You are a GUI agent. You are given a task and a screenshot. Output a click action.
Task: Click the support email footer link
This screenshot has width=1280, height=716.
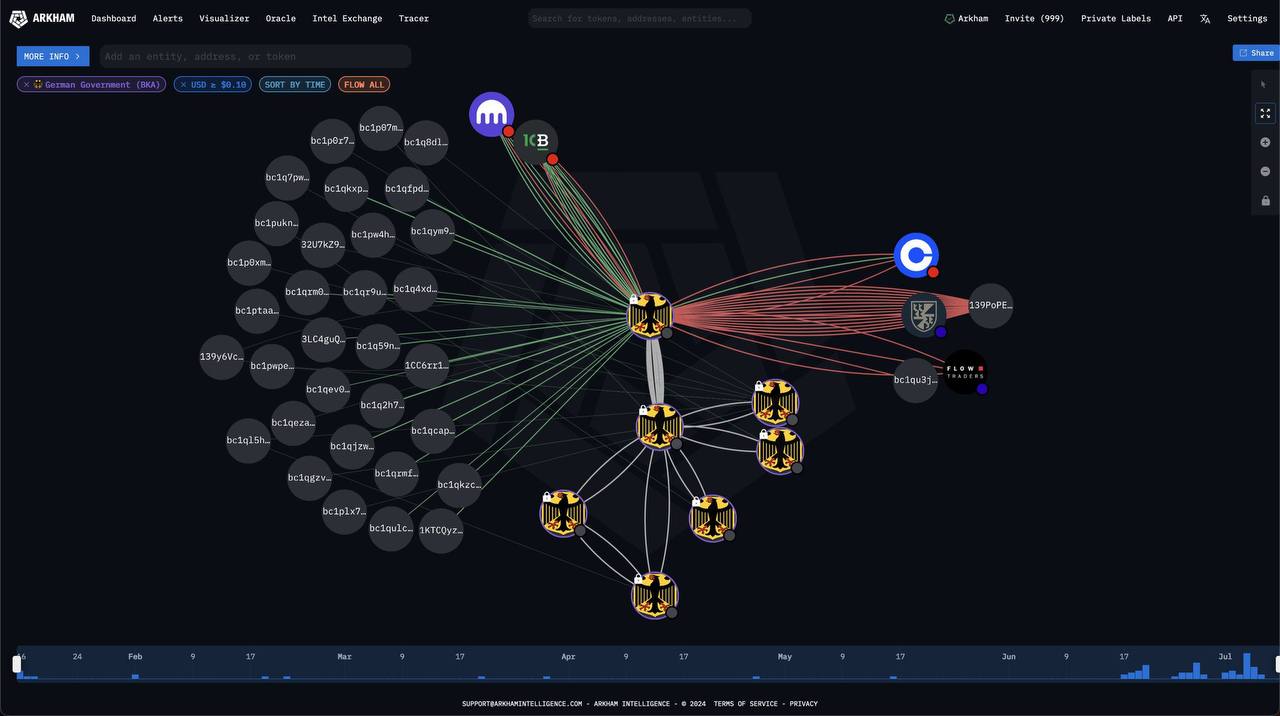[x=522, y=704]
